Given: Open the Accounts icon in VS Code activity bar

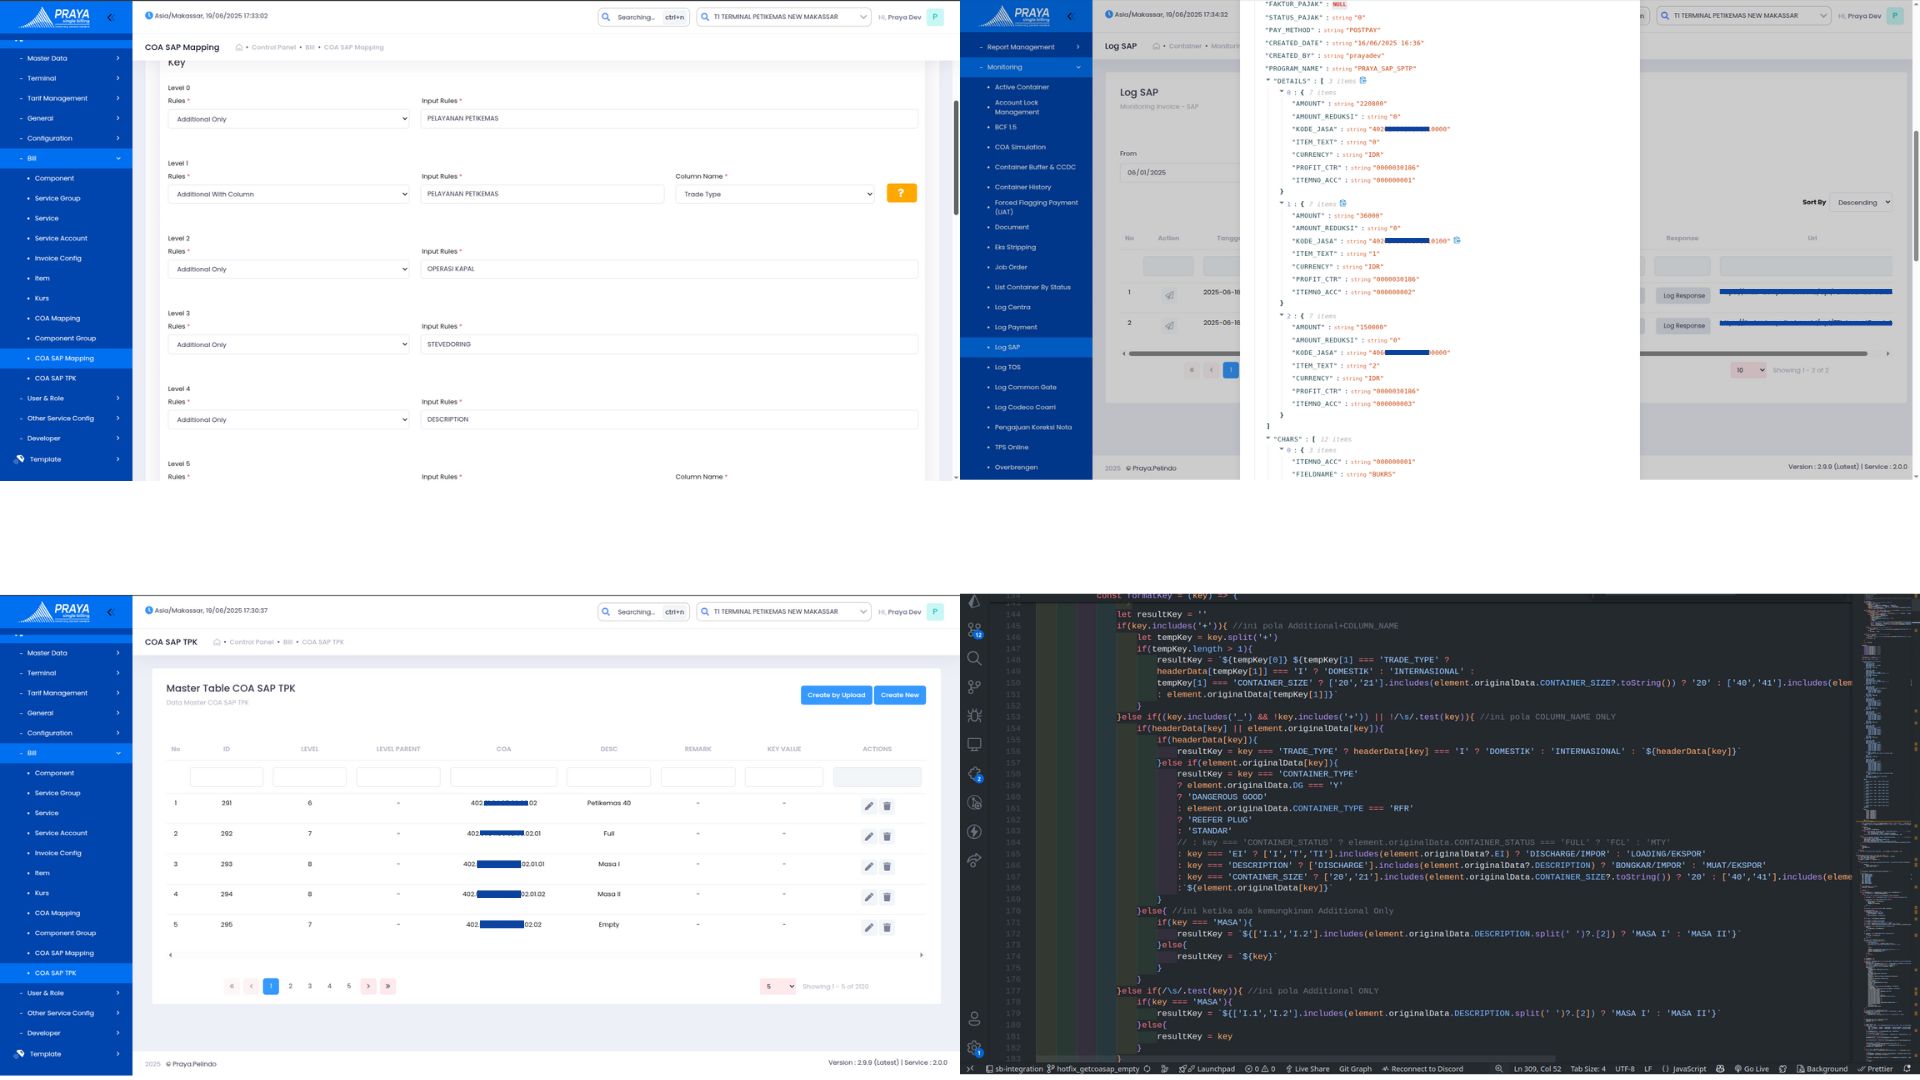Looking at the screenshot, I should 974,1019.
